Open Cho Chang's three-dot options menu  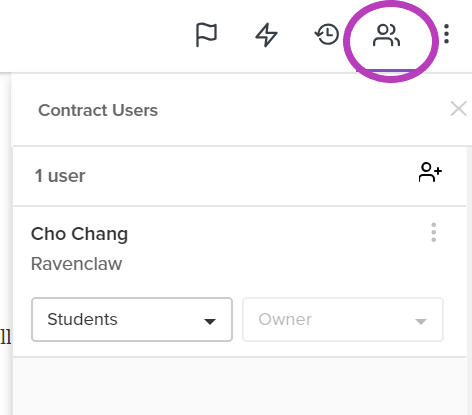coord(433,232)
